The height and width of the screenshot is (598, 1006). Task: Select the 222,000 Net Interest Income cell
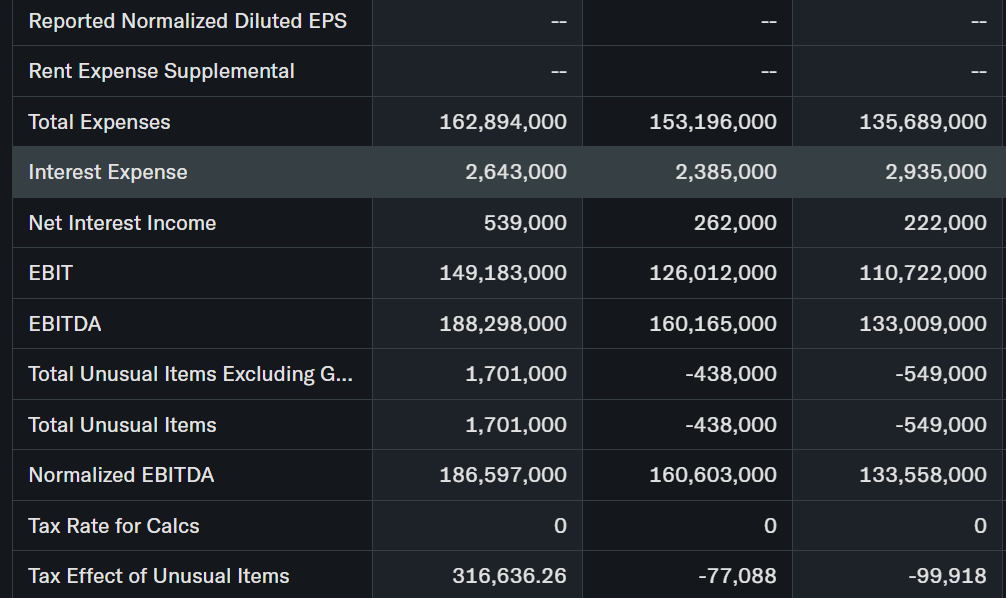(945, 223)
